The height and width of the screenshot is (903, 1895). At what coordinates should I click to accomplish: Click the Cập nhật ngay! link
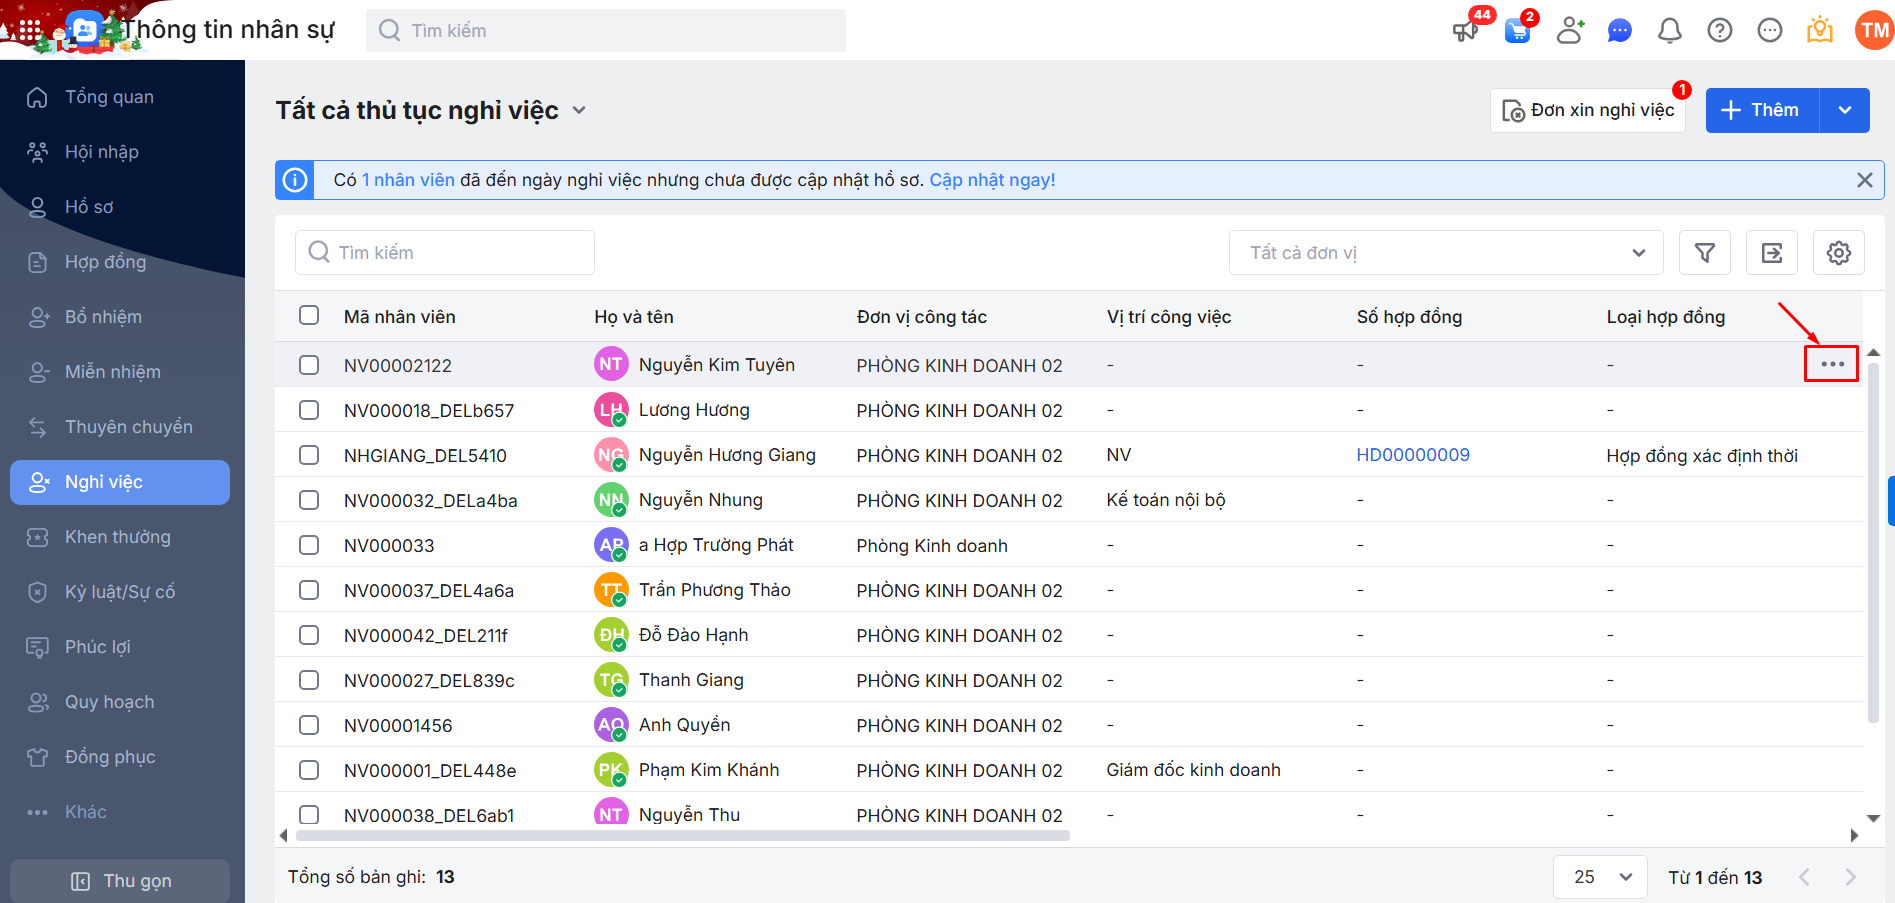(x=992, y=180)
